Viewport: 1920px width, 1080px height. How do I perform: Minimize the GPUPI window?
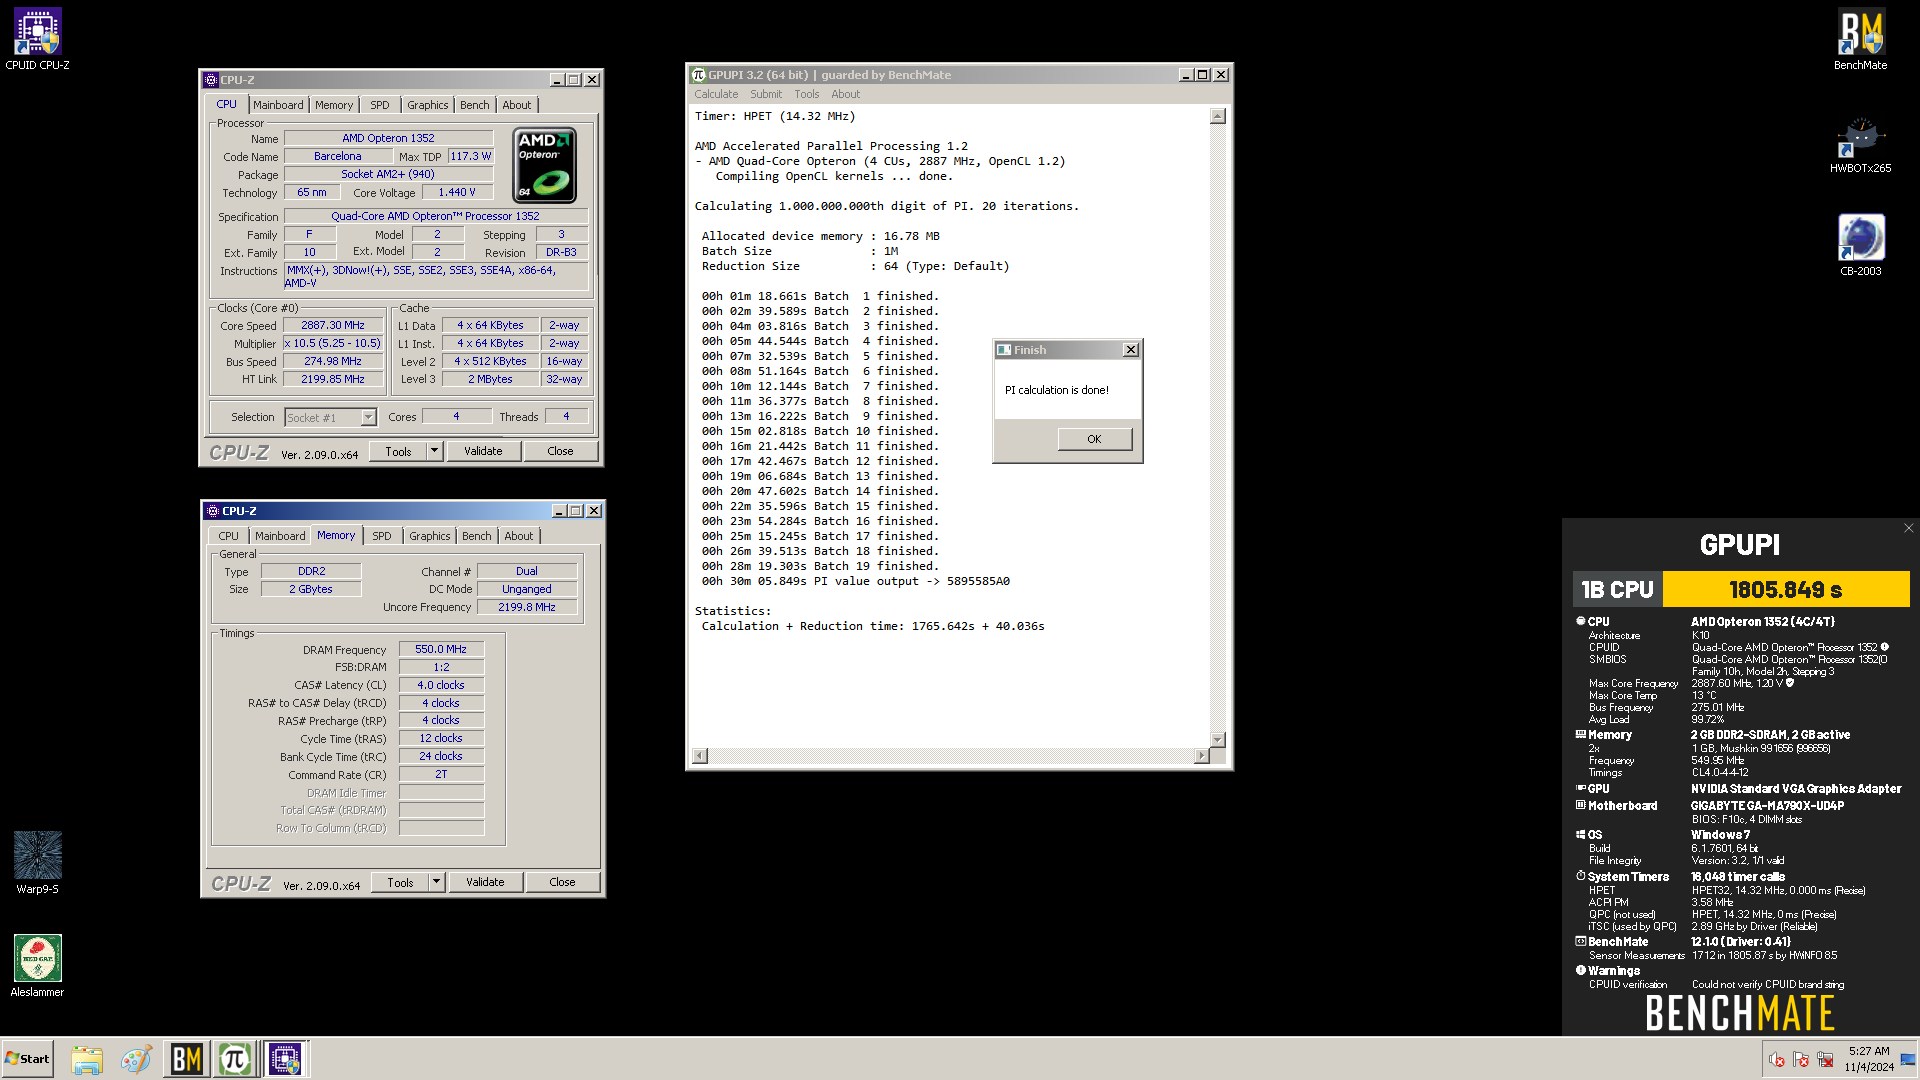pos(1185,75)
